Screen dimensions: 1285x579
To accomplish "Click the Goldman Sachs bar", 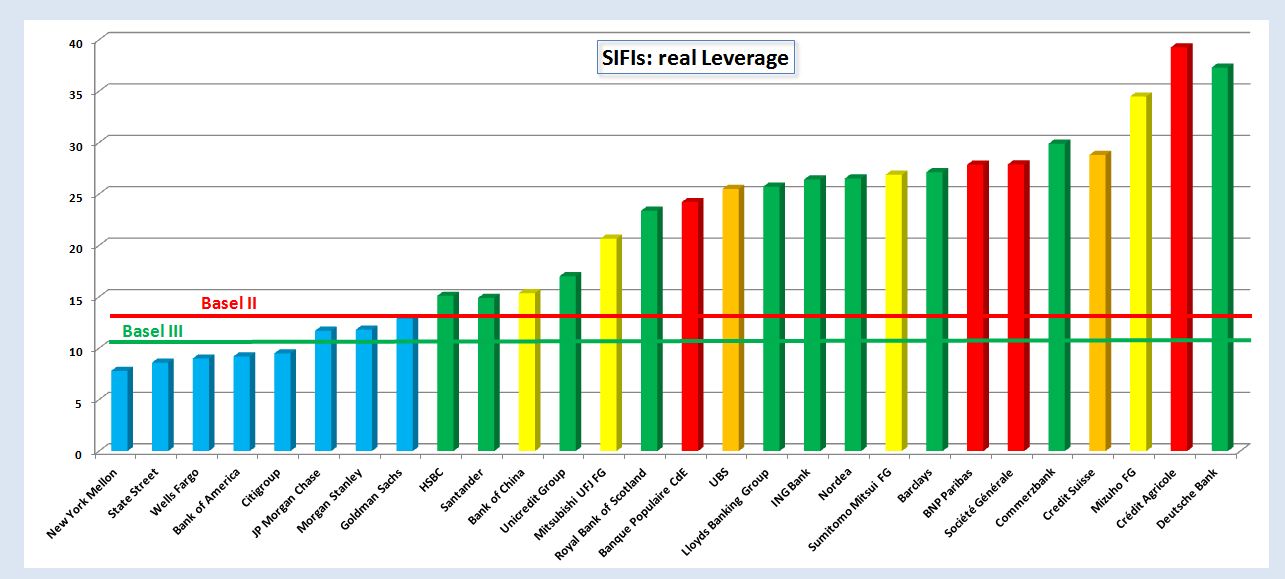I will pos(407,384).
